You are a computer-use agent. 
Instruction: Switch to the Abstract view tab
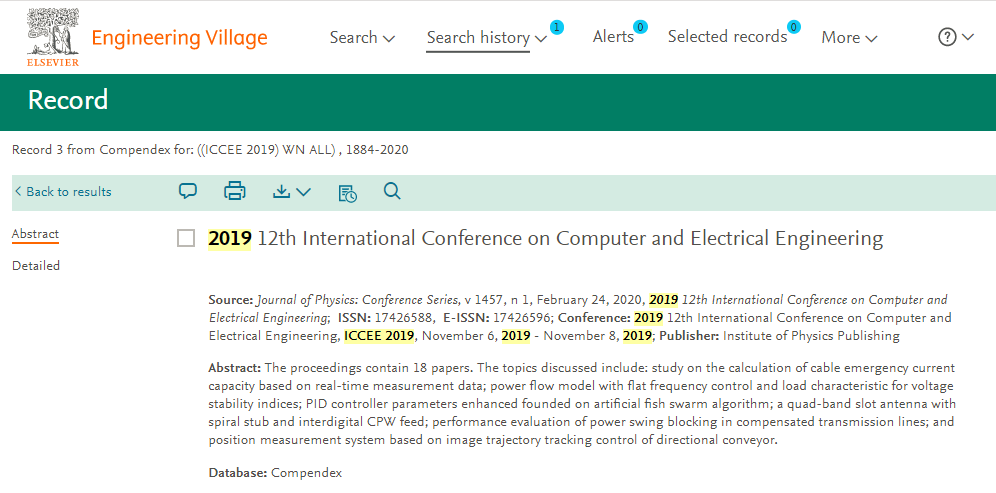coord(35,234)
